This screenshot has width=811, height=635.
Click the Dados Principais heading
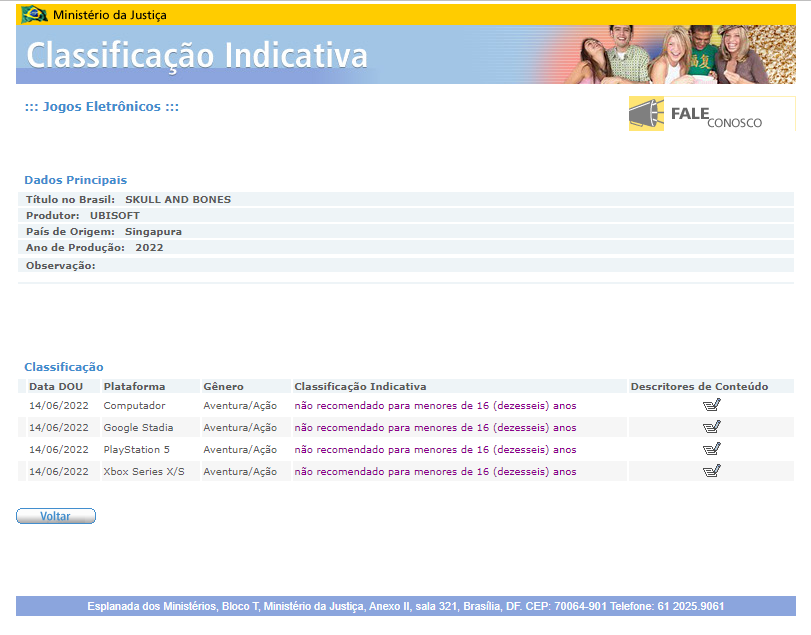click(x=76, y=180)
